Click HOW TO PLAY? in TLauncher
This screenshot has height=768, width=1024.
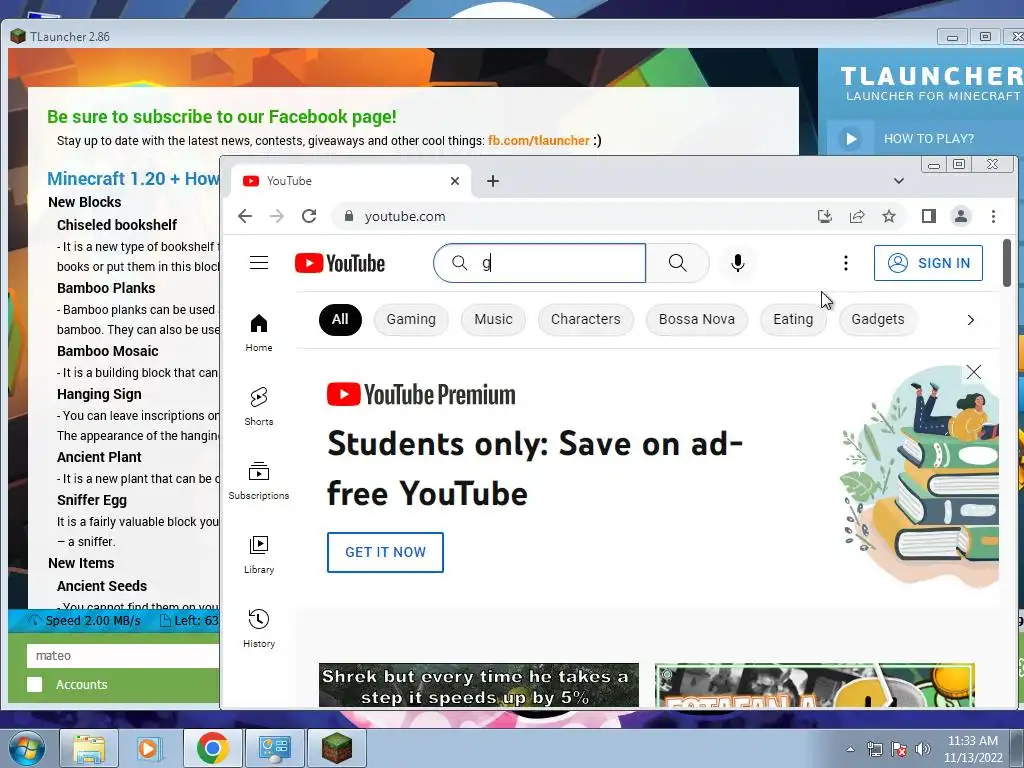pyautogui.click(x=928, y=138)
